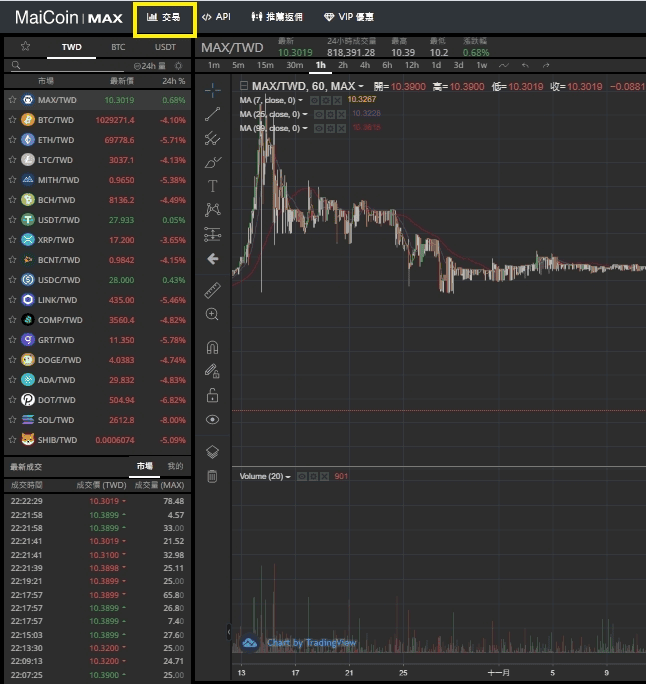Select the crosshair cursor tool

pos(212,90)
